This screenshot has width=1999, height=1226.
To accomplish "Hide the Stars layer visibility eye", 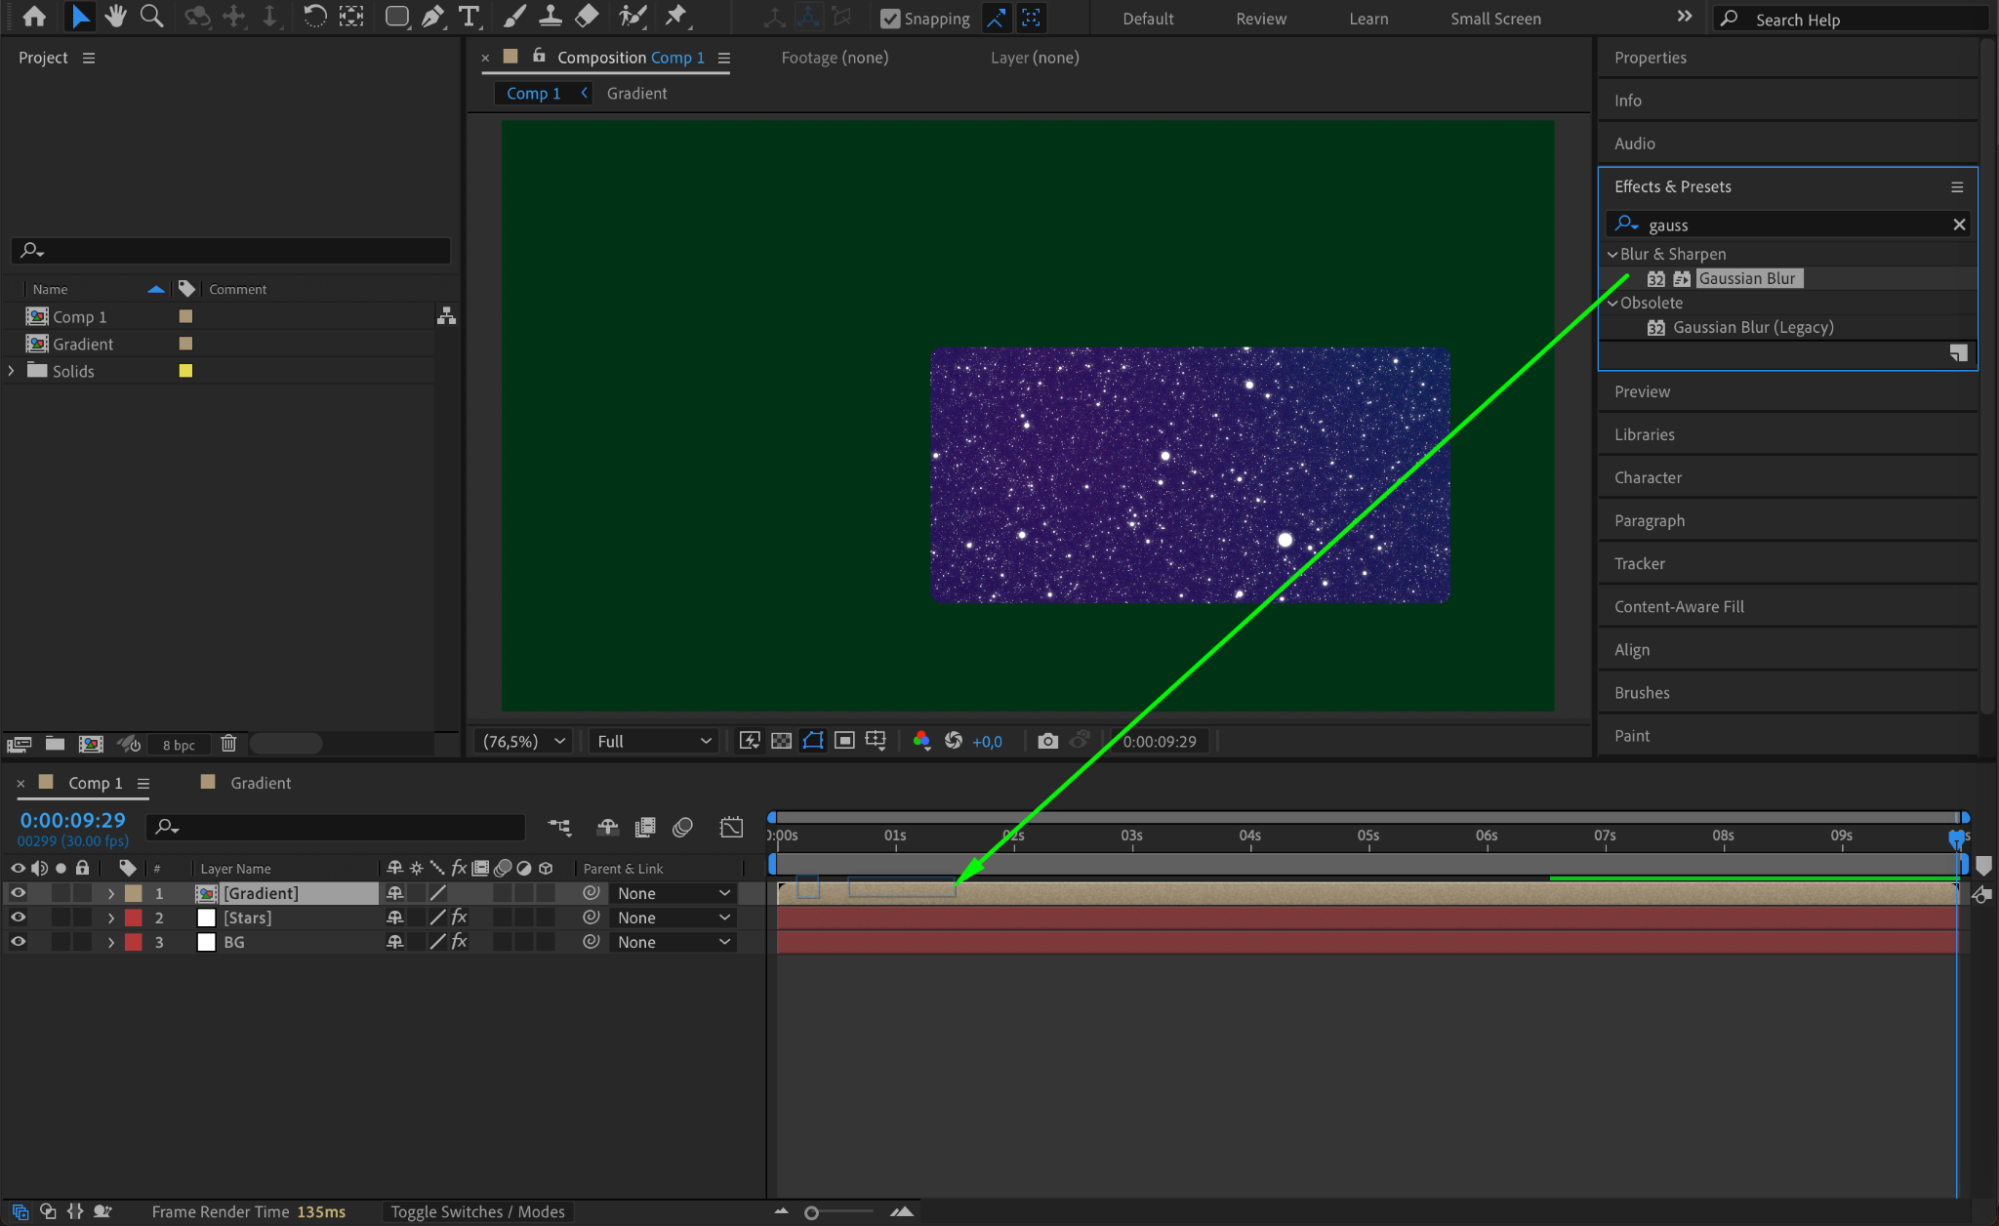I will (18, 917).
